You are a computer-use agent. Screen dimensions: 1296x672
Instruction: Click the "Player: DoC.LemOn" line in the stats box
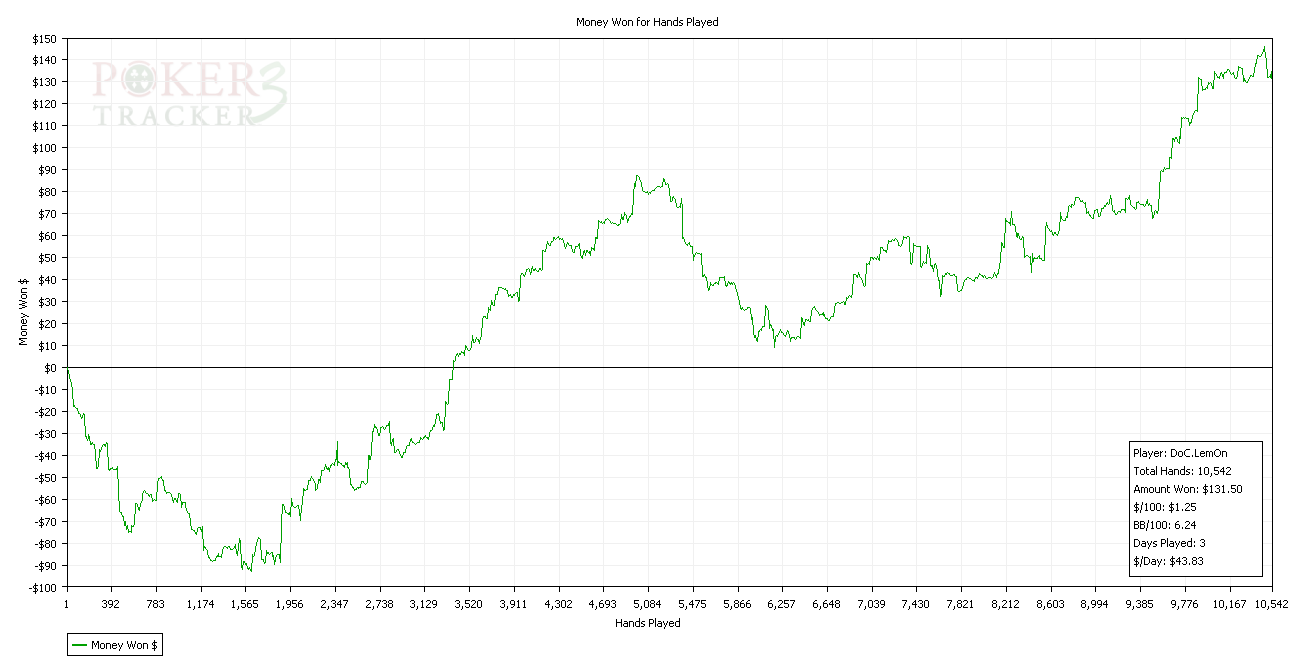coord(1180,453)
